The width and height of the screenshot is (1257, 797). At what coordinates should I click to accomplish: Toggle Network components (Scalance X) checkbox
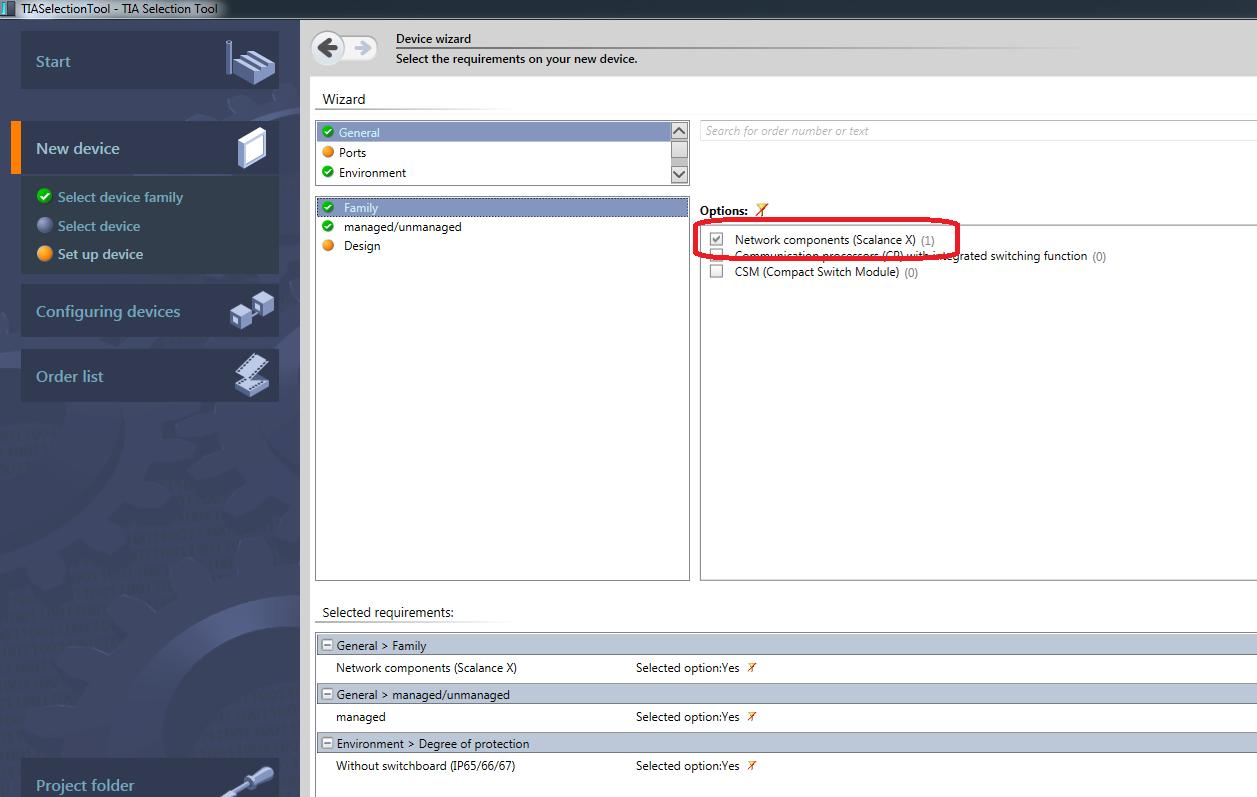[x=716, y=240]
